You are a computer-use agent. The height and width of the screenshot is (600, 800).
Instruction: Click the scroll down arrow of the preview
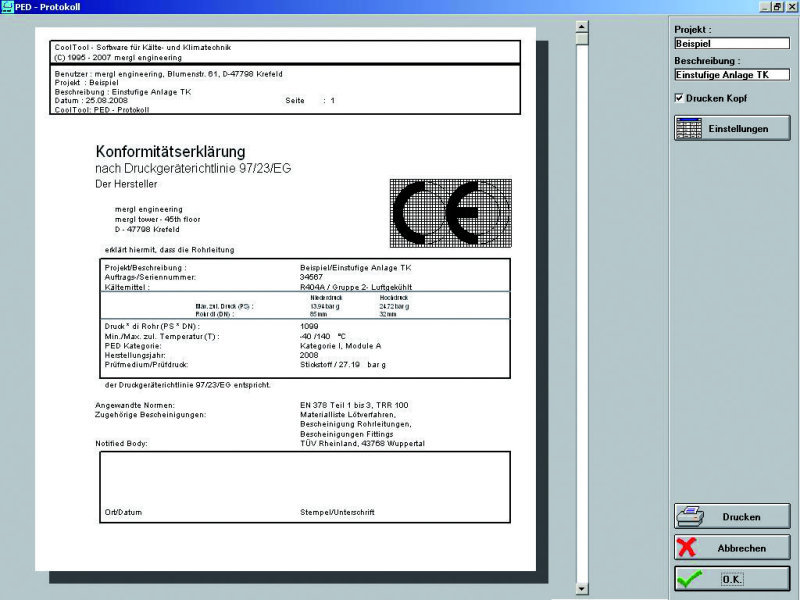[x=582, y=589]
